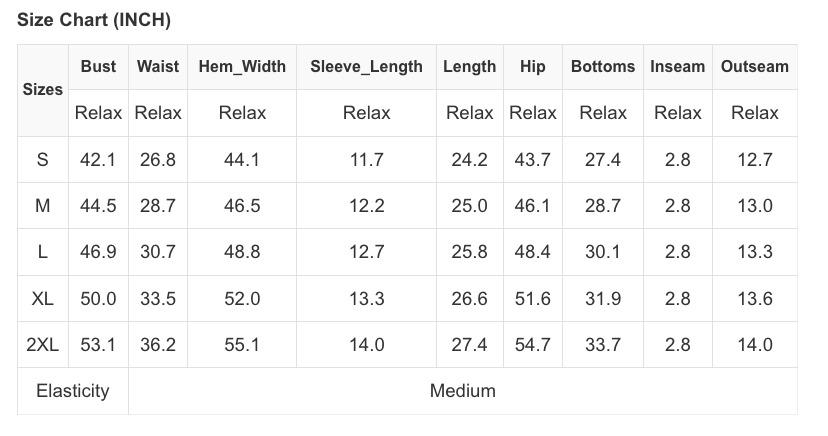828x436 pixels.
Task: Click the Sizes header cell
Action: (43, 90)
